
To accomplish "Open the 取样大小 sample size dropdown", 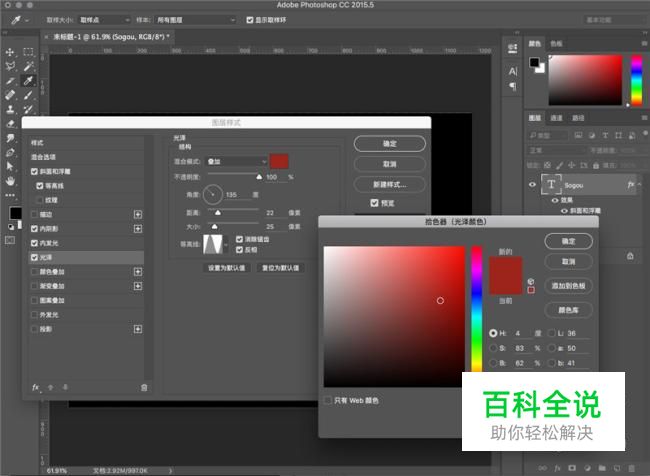I will (104, 20).
